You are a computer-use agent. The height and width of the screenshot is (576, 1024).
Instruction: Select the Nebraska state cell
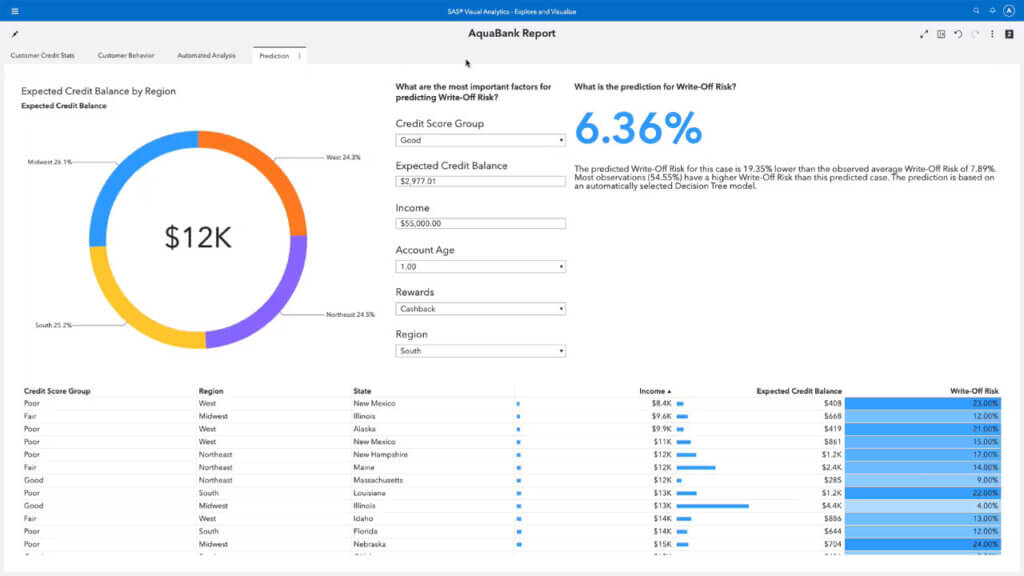(369, 544)
